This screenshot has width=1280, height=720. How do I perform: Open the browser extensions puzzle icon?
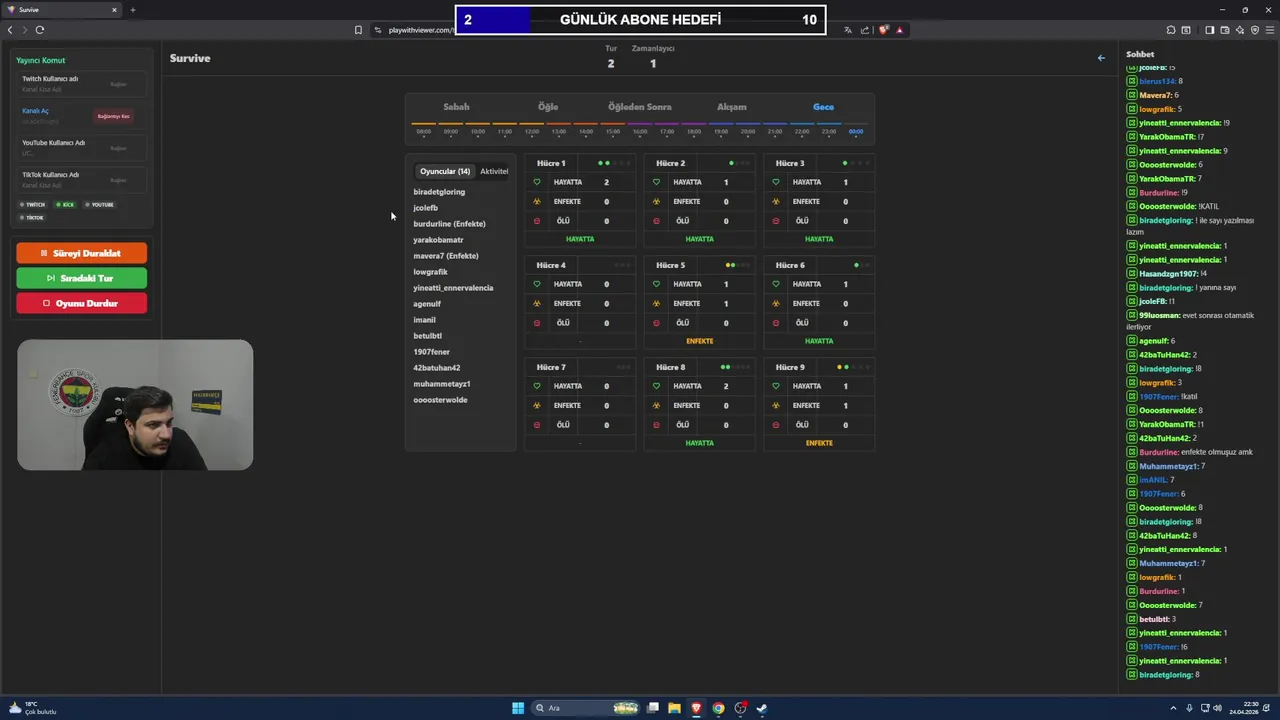point(1171,30)
